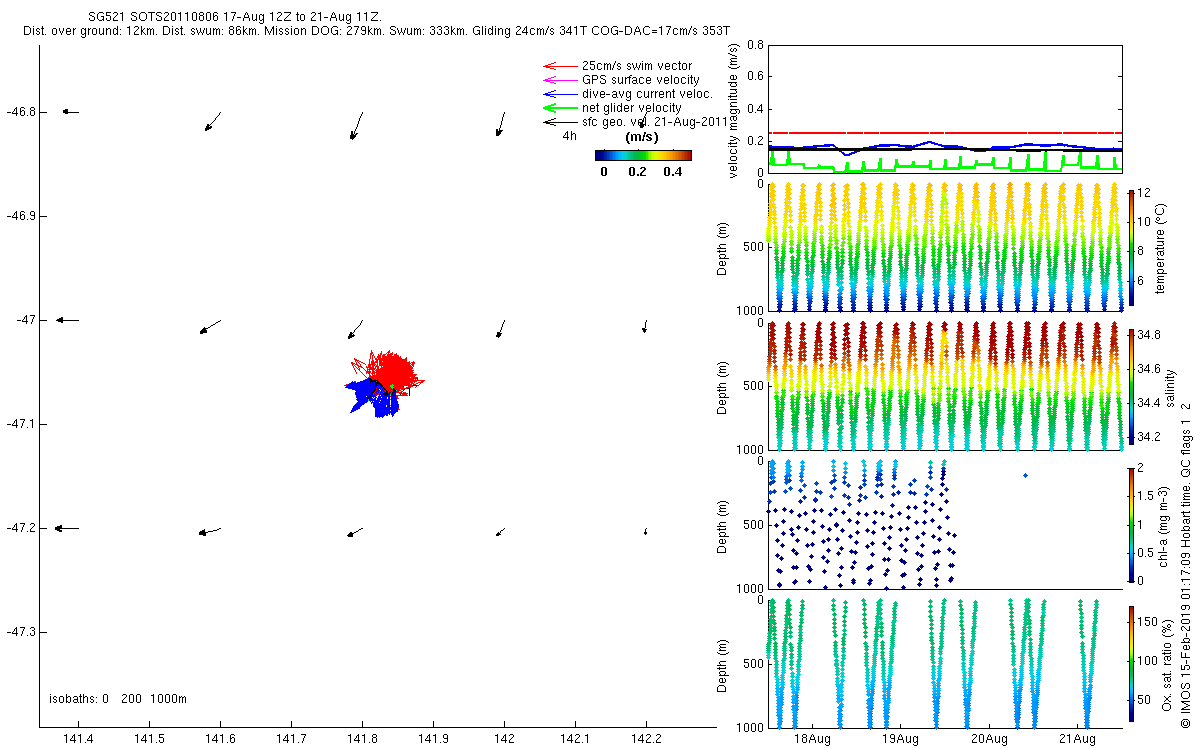Click the '4h' label under the legend

click(x=570, y=136)
